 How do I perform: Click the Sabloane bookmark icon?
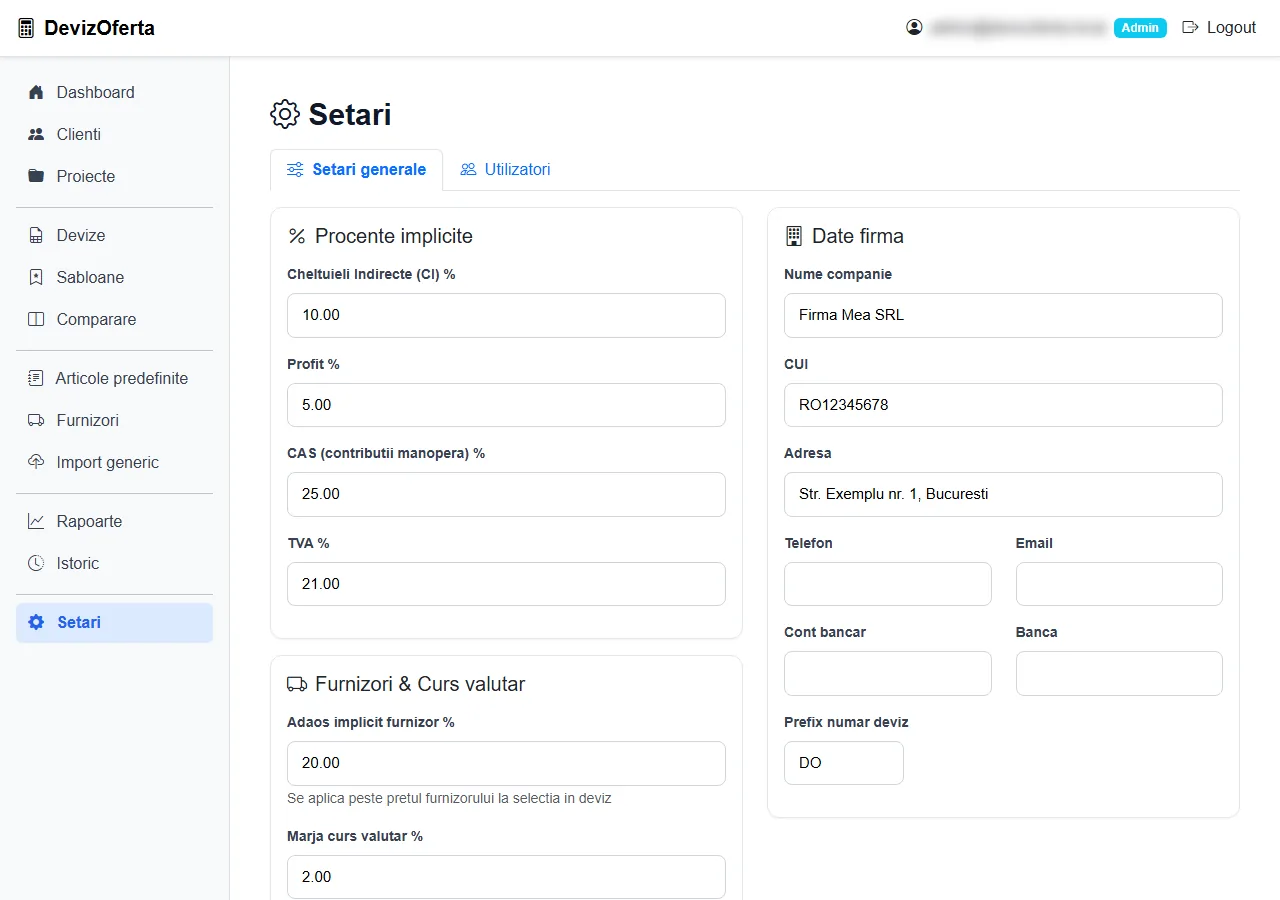pos(36,277)
